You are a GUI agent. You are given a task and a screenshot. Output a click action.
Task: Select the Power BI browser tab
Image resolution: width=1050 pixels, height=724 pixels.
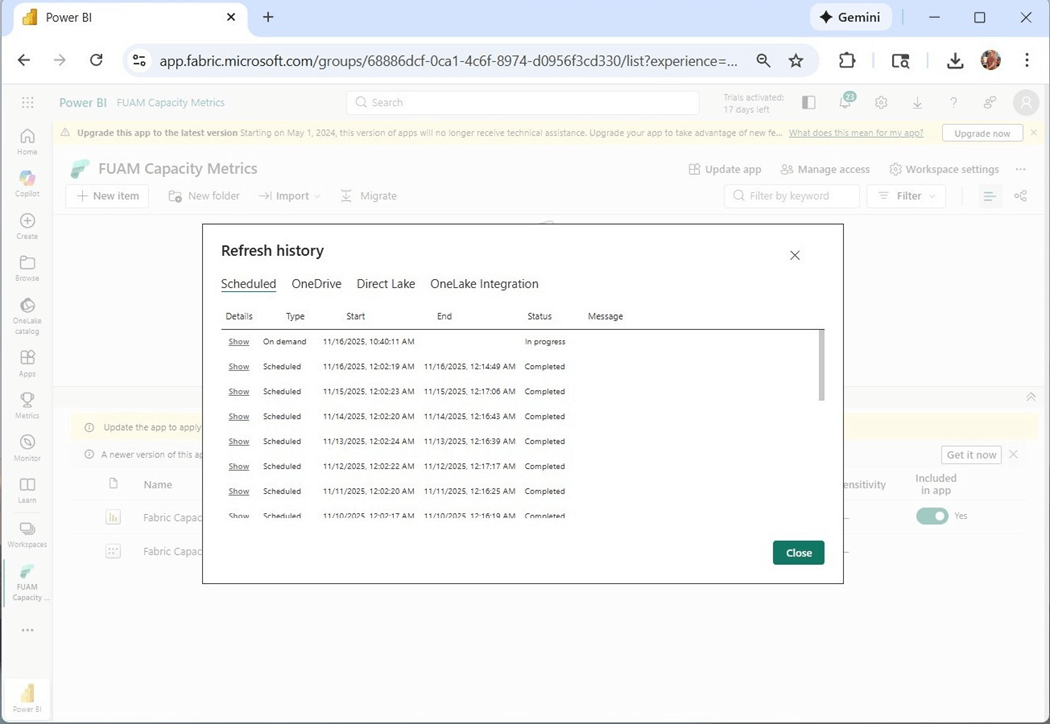pos(131,18)
